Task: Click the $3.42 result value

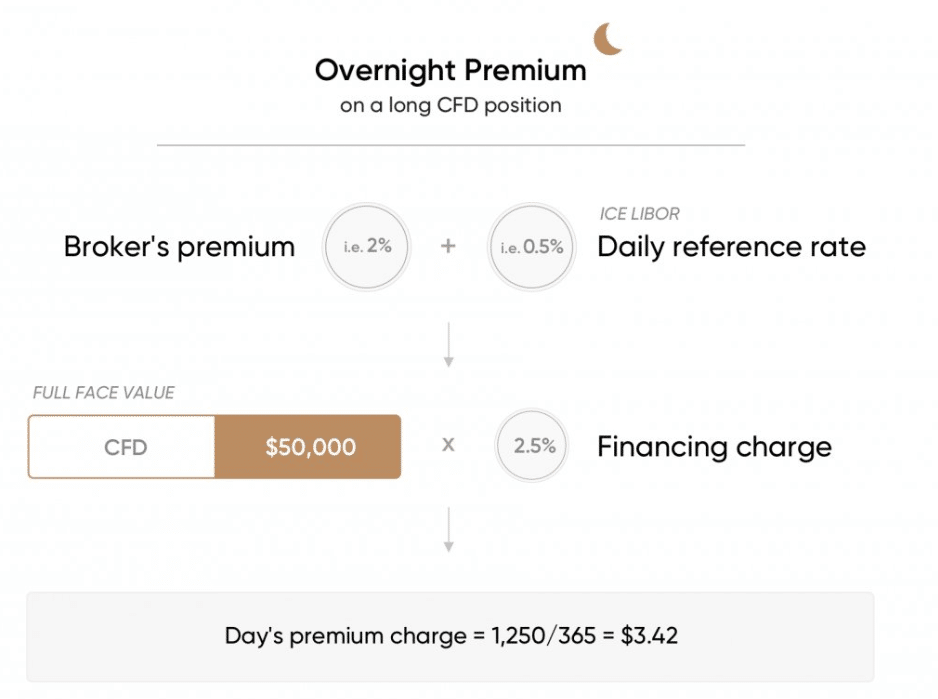Action: (x=649, y=636)
